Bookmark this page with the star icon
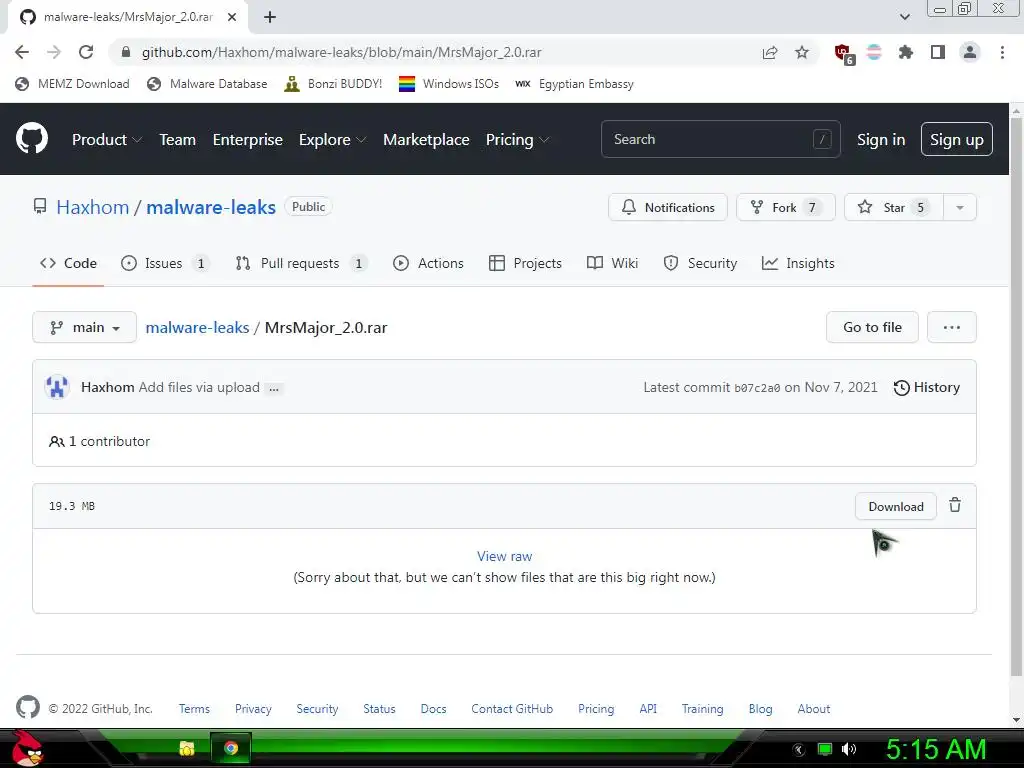The width and height of the screenshot is (1024, 768). 802,52
